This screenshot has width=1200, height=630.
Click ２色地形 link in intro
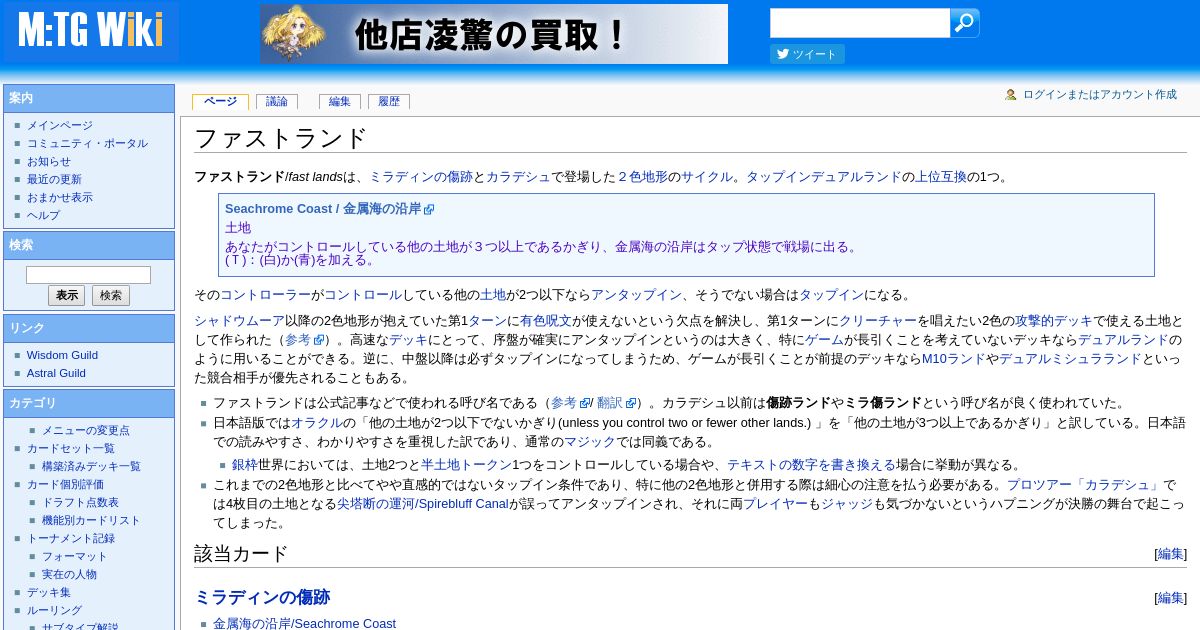pos(642,177)
